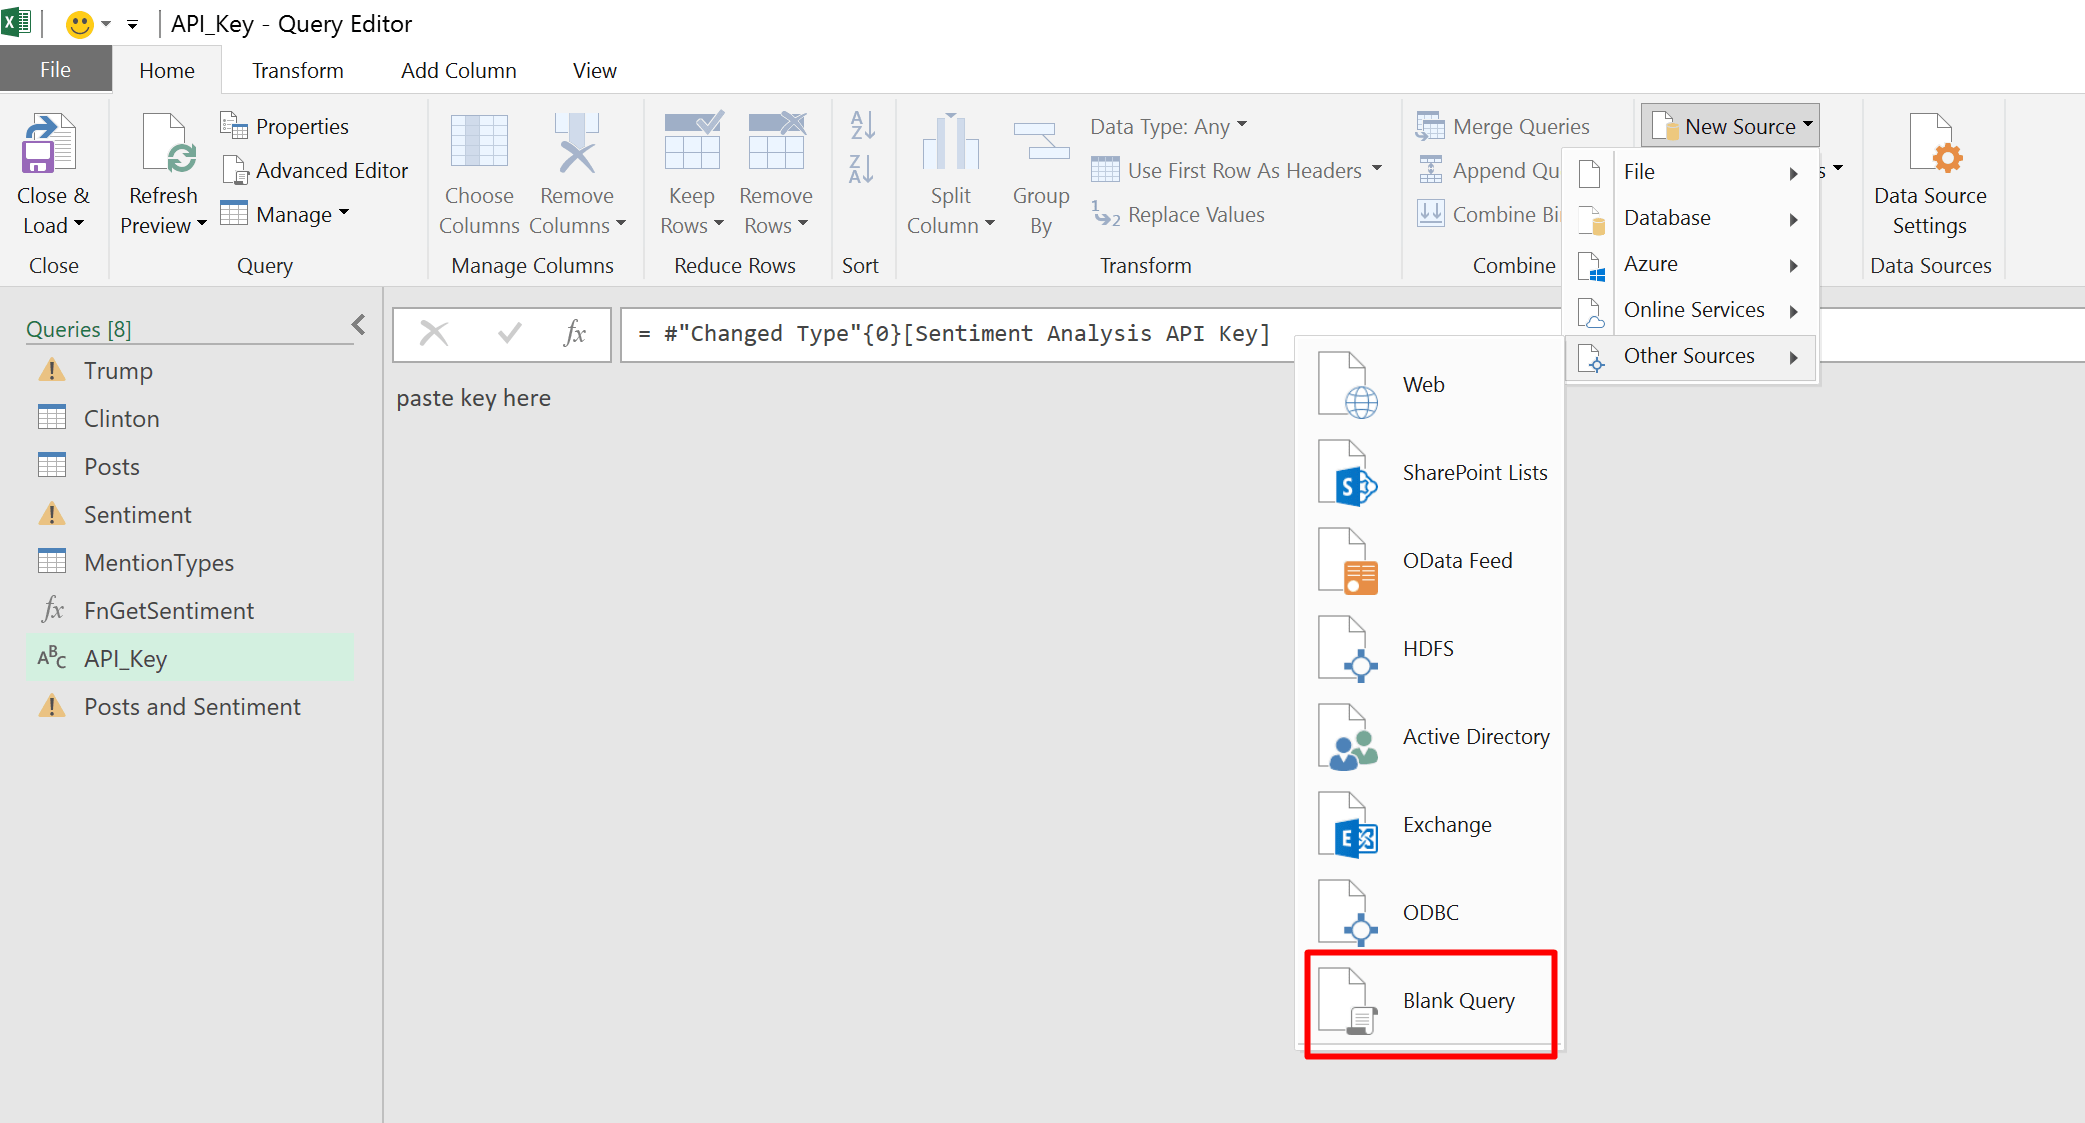Screen dimensions: 2085x1123
Task: Click the Sort Descending icon
Action: click(x=862, y=169)
